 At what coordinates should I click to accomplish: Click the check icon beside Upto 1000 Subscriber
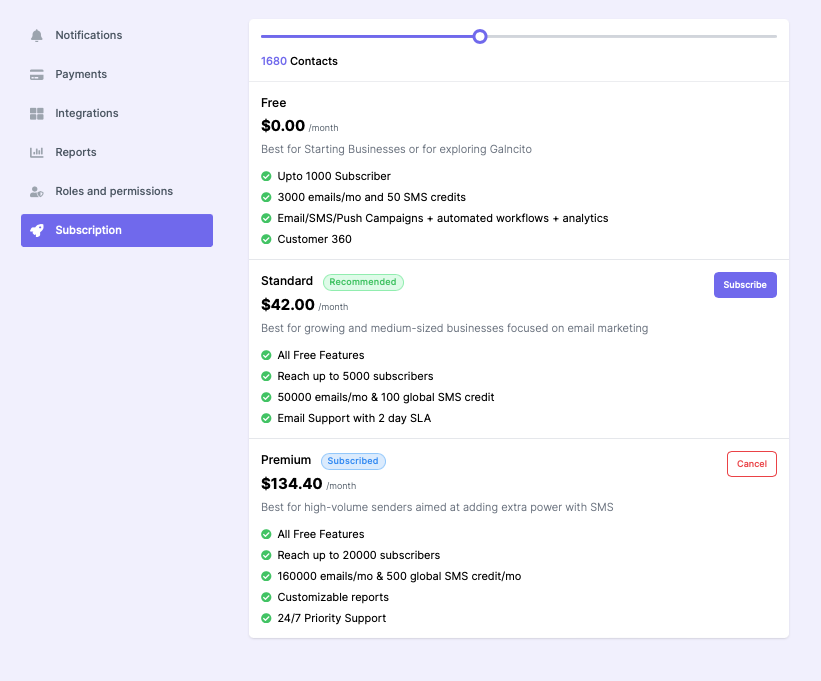click(x=266, y=176)
